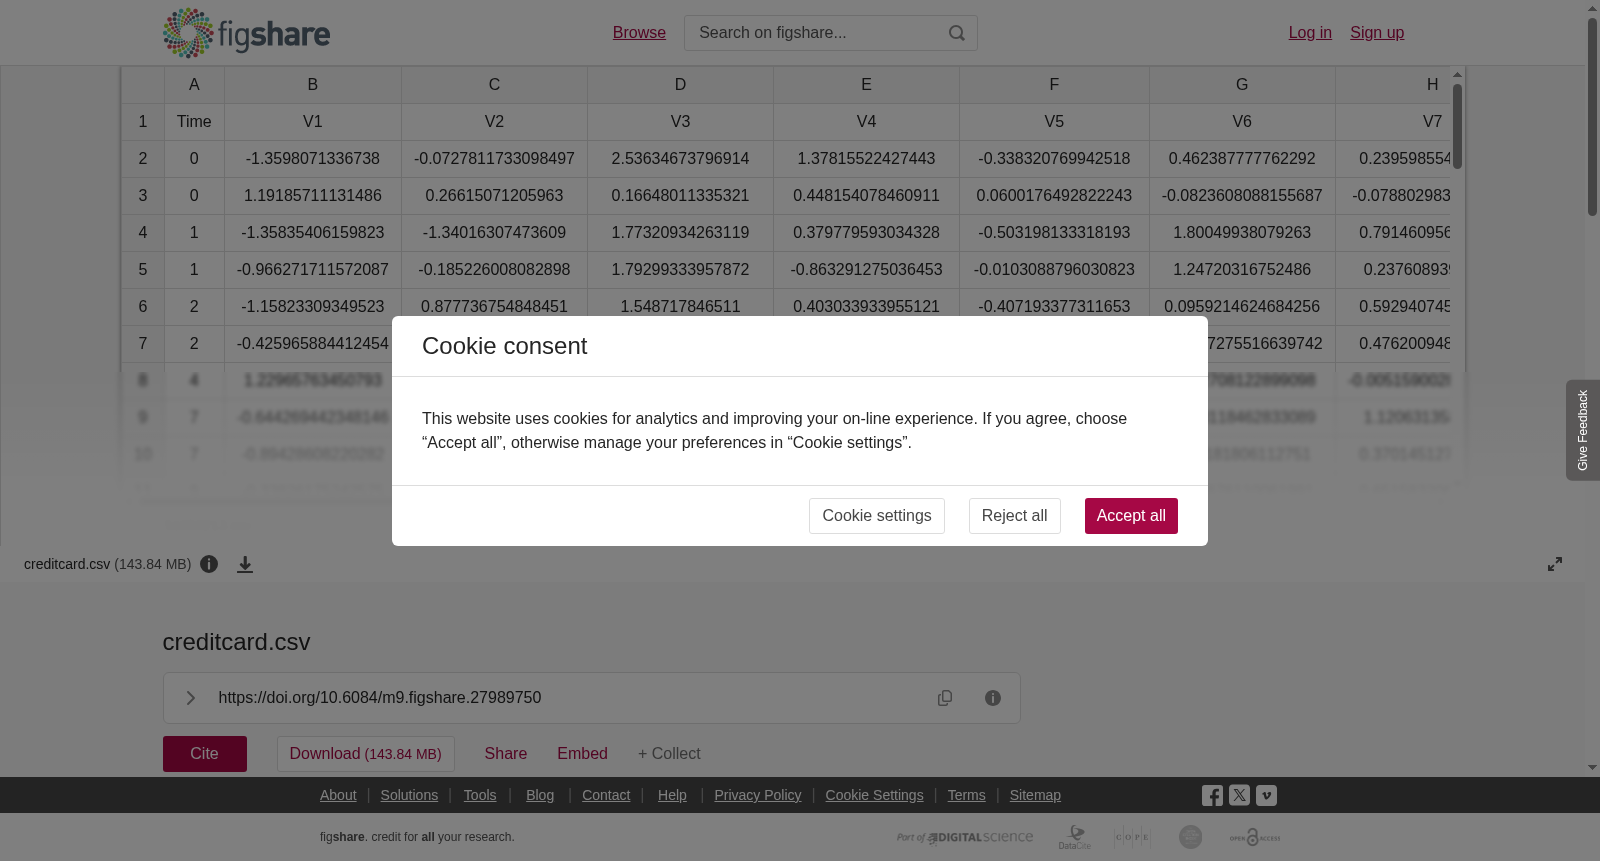
Task: Click row number 5 header
Action: click(x=143, y=270)
